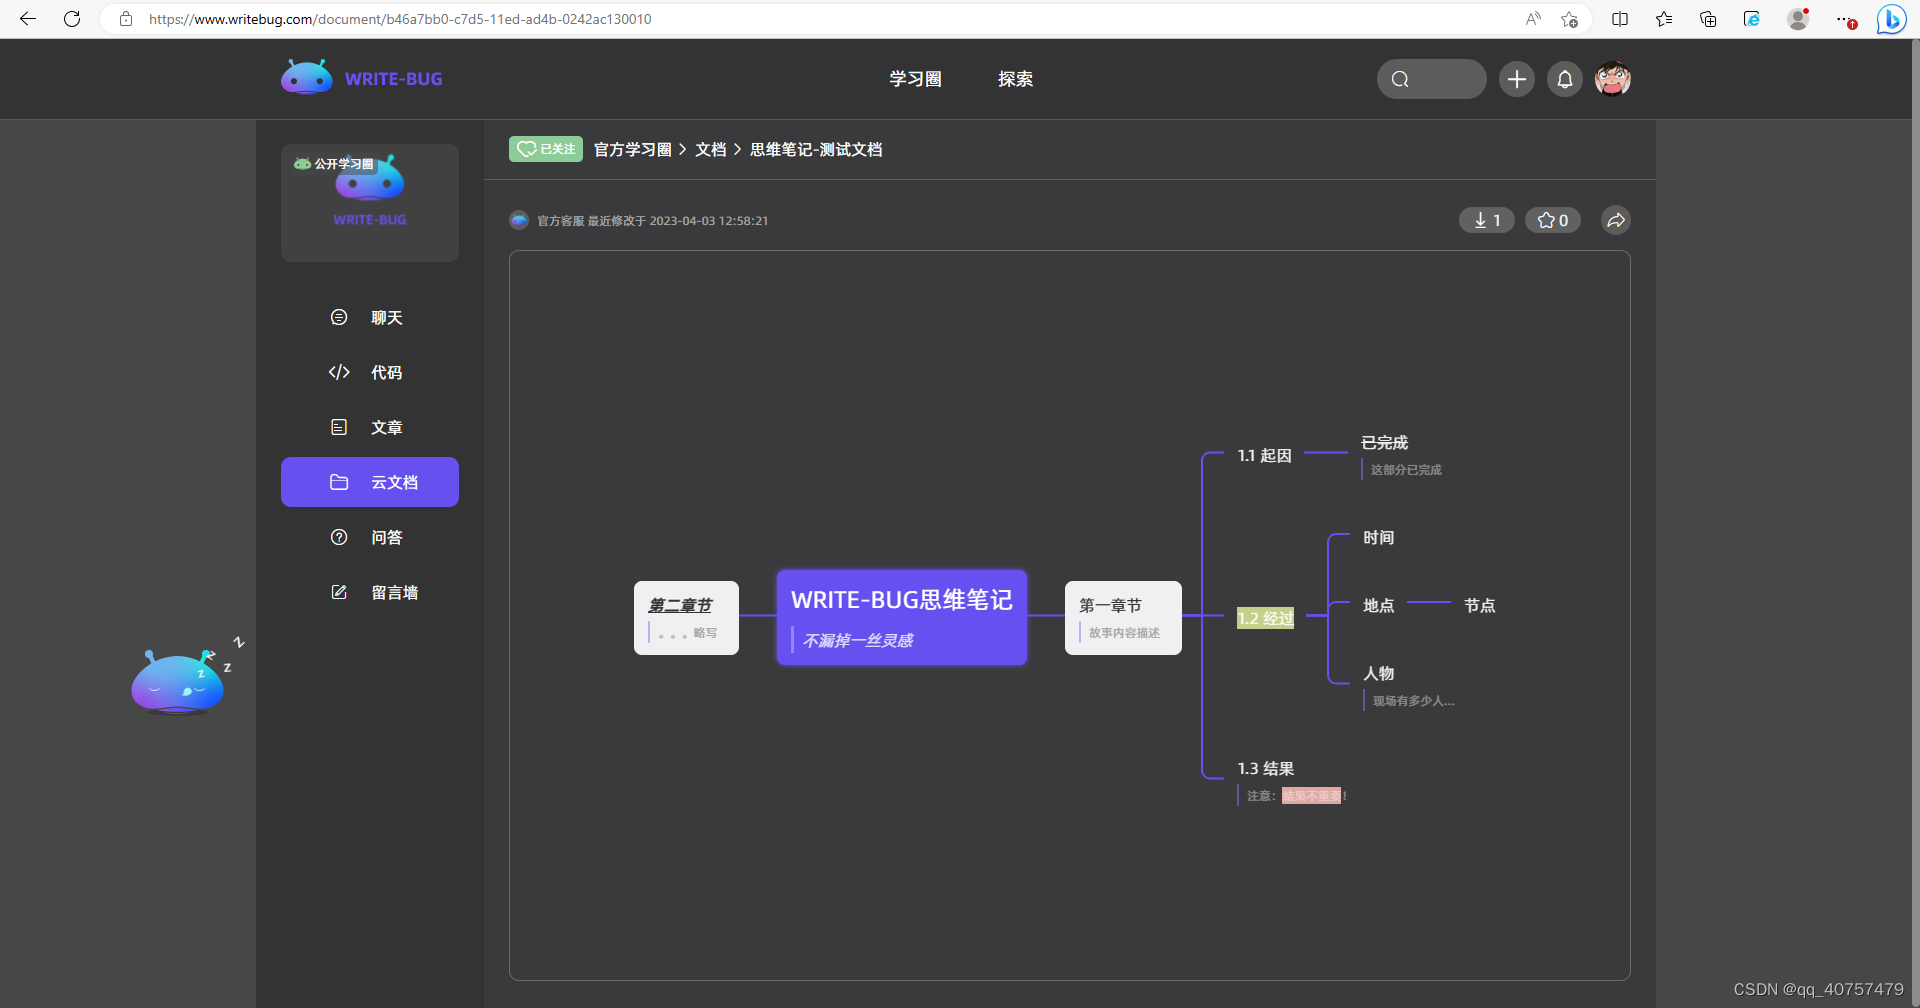Select the 节点 leaf node
This screenshot has width=1920, height=1008.
(x=1480, y=605)
